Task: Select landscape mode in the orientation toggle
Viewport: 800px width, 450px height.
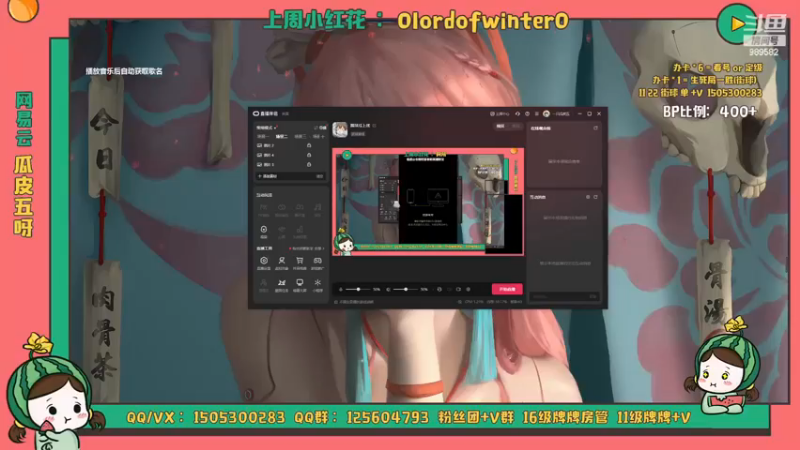Action: click(501, 126)
